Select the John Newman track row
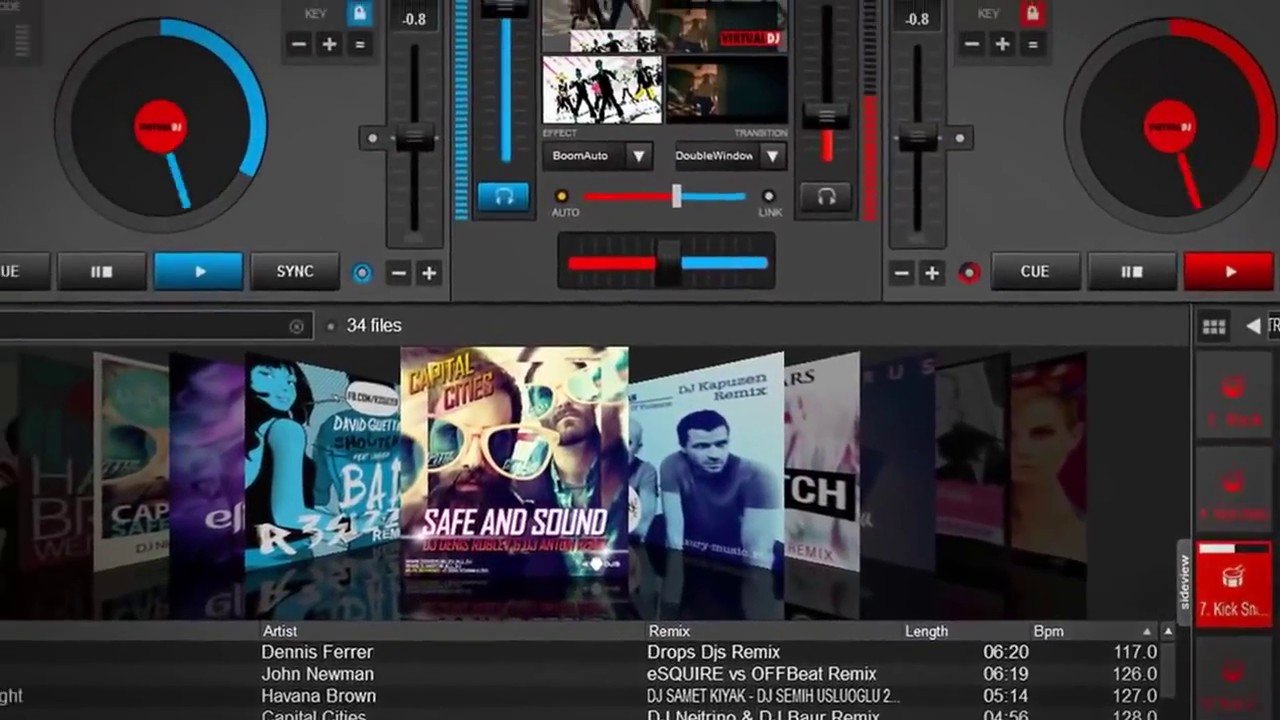Viewport: 1280px width, 720px height. (580, 674)
